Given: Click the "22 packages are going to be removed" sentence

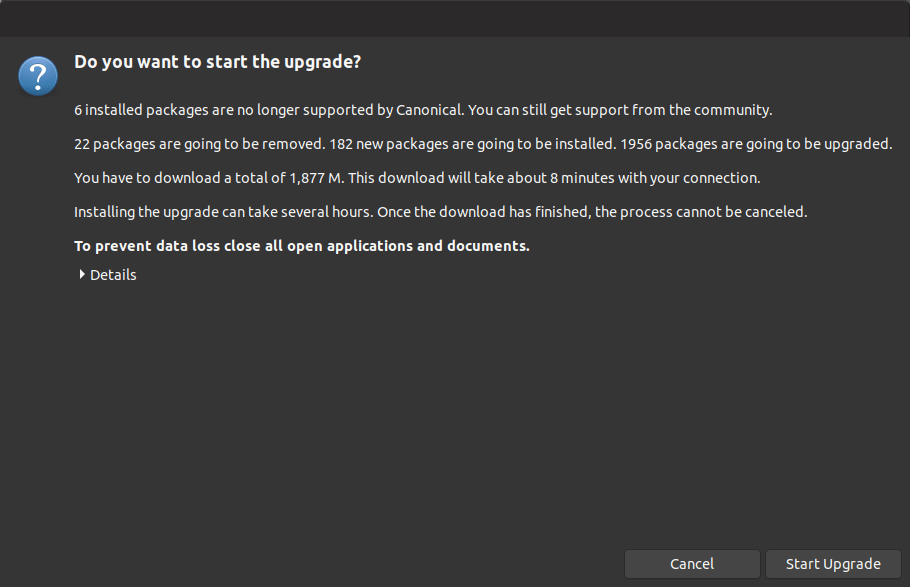Looking at the screenshot, I should point(199,144).
